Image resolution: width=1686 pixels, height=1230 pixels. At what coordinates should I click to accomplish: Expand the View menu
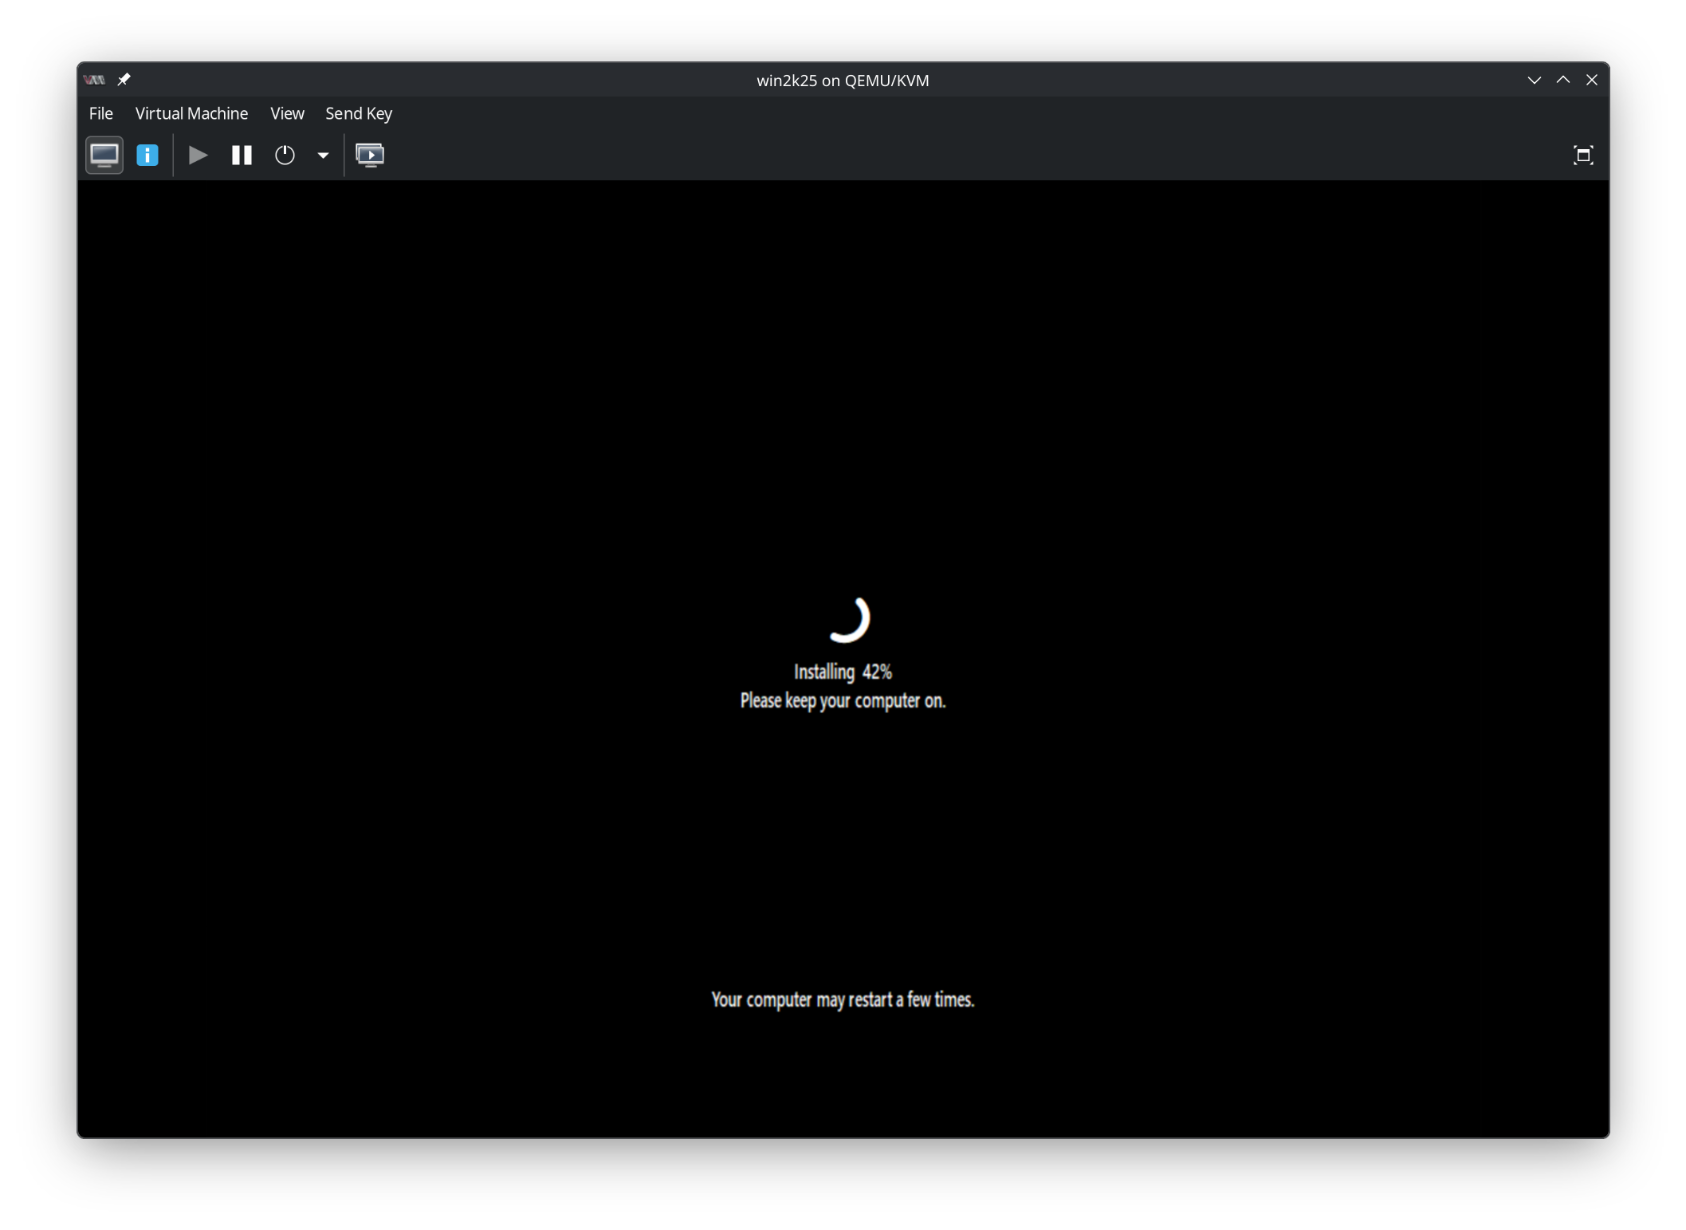[x=287, y=113]
